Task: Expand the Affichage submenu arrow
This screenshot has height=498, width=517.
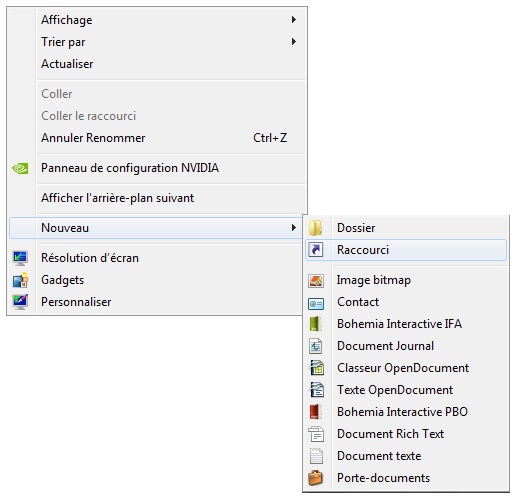Action: pyautogui.click(x=294, y=20)
